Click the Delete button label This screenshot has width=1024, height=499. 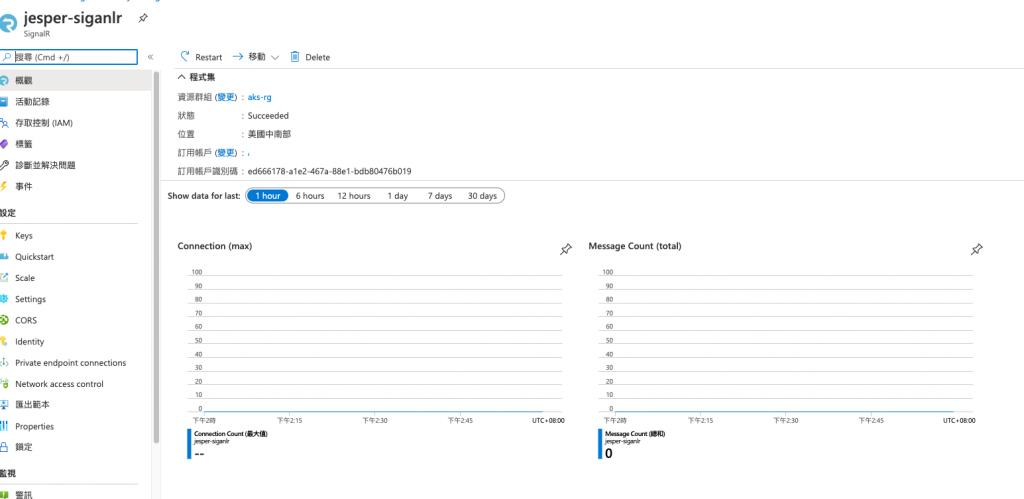[x=317, y=57]
